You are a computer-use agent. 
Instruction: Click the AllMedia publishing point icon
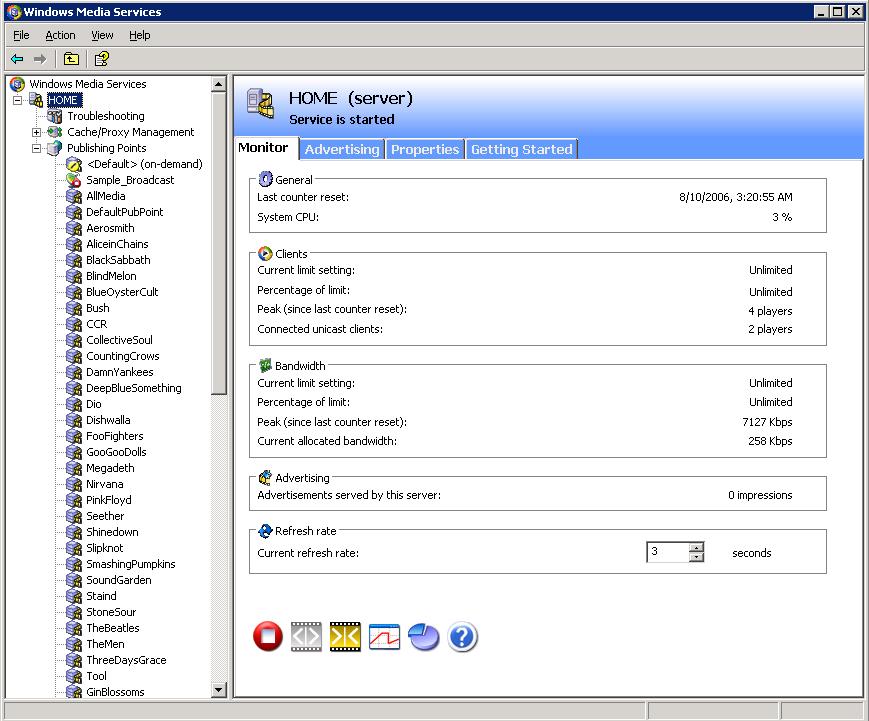pos(74,196)
